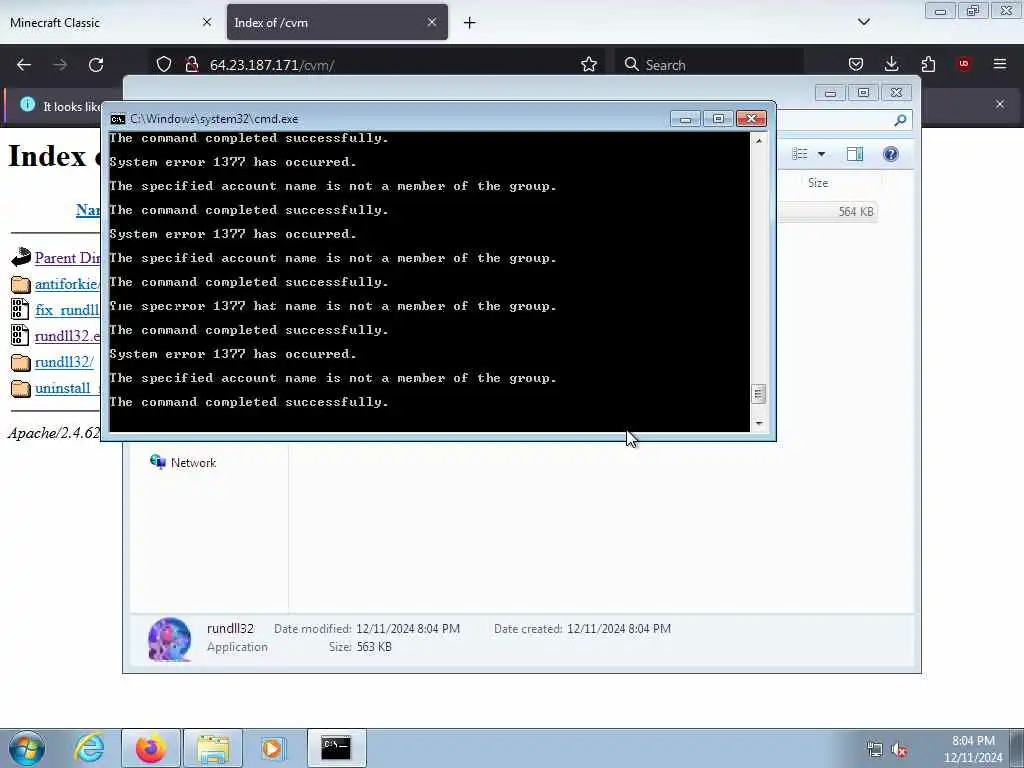
Task: Minimize the cmd.exe window
Action: 685,119
